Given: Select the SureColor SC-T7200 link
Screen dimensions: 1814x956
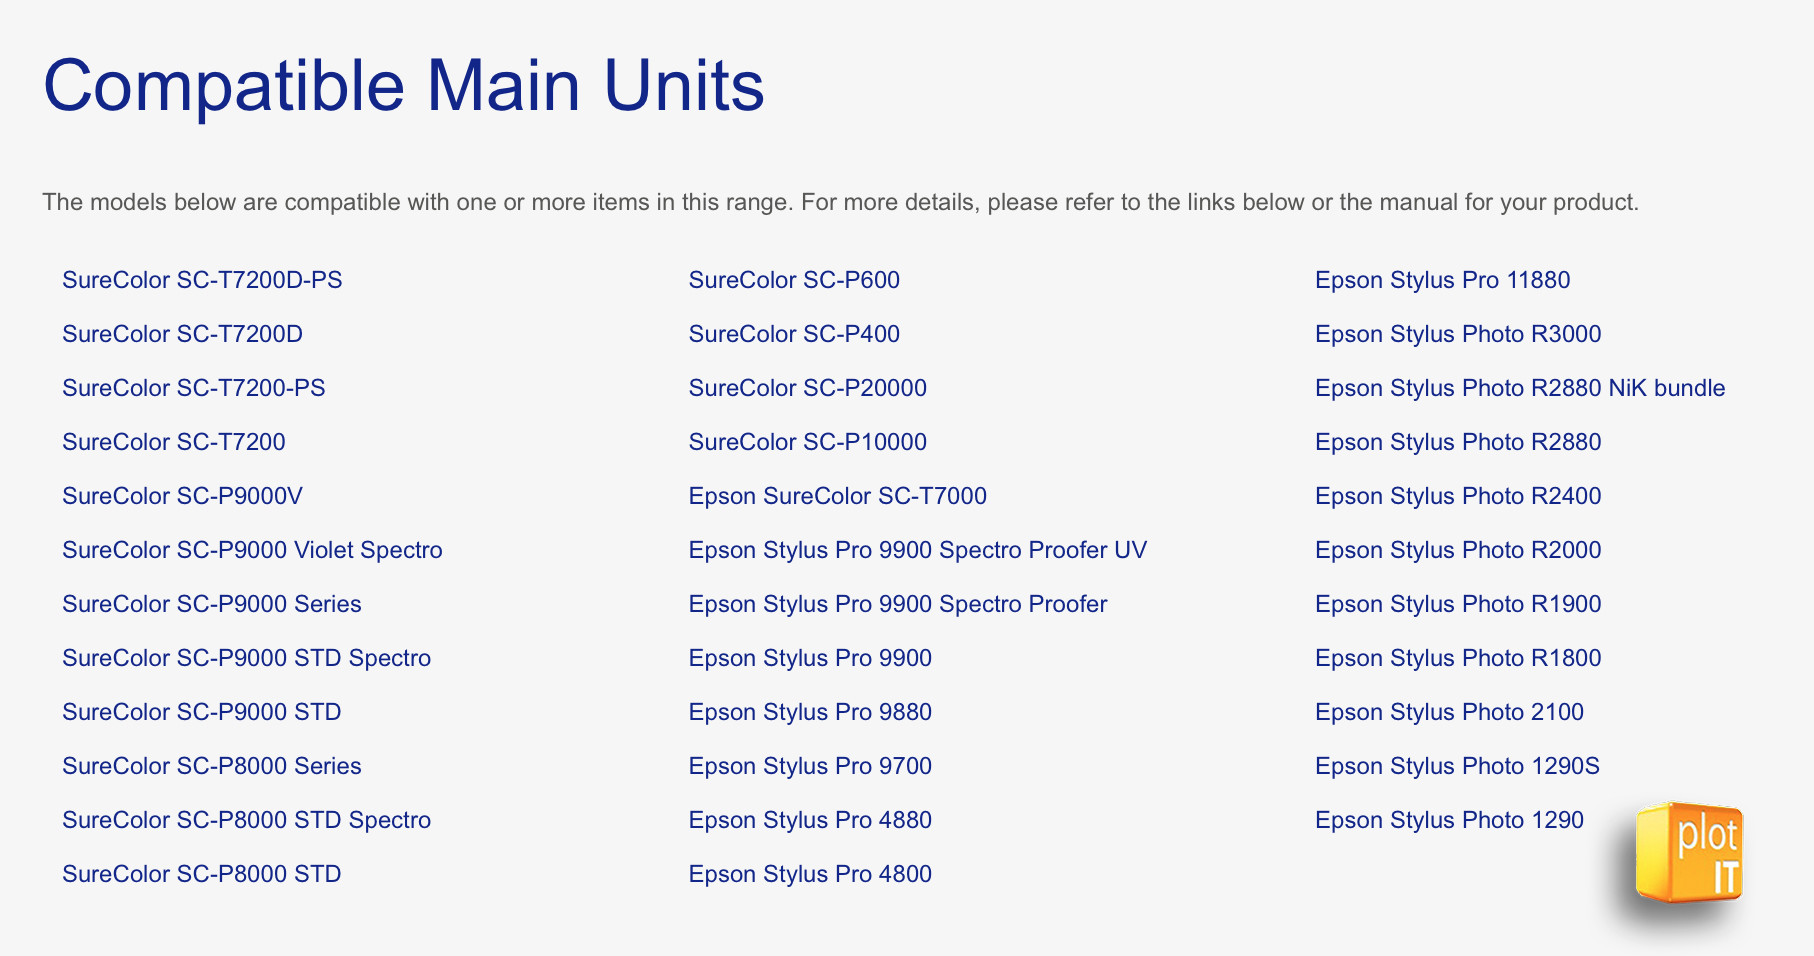Looking at the screenshot, I should pos(174,442).
